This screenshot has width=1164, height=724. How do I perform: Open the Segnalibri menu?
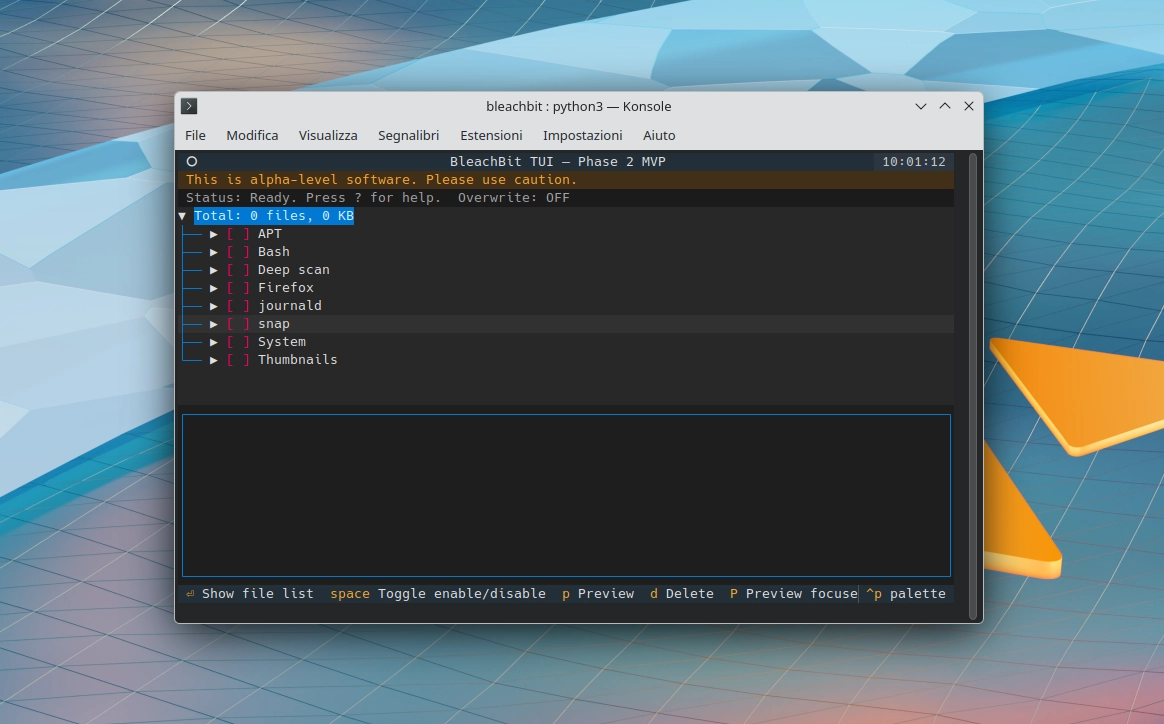click(x=408, y=135)
